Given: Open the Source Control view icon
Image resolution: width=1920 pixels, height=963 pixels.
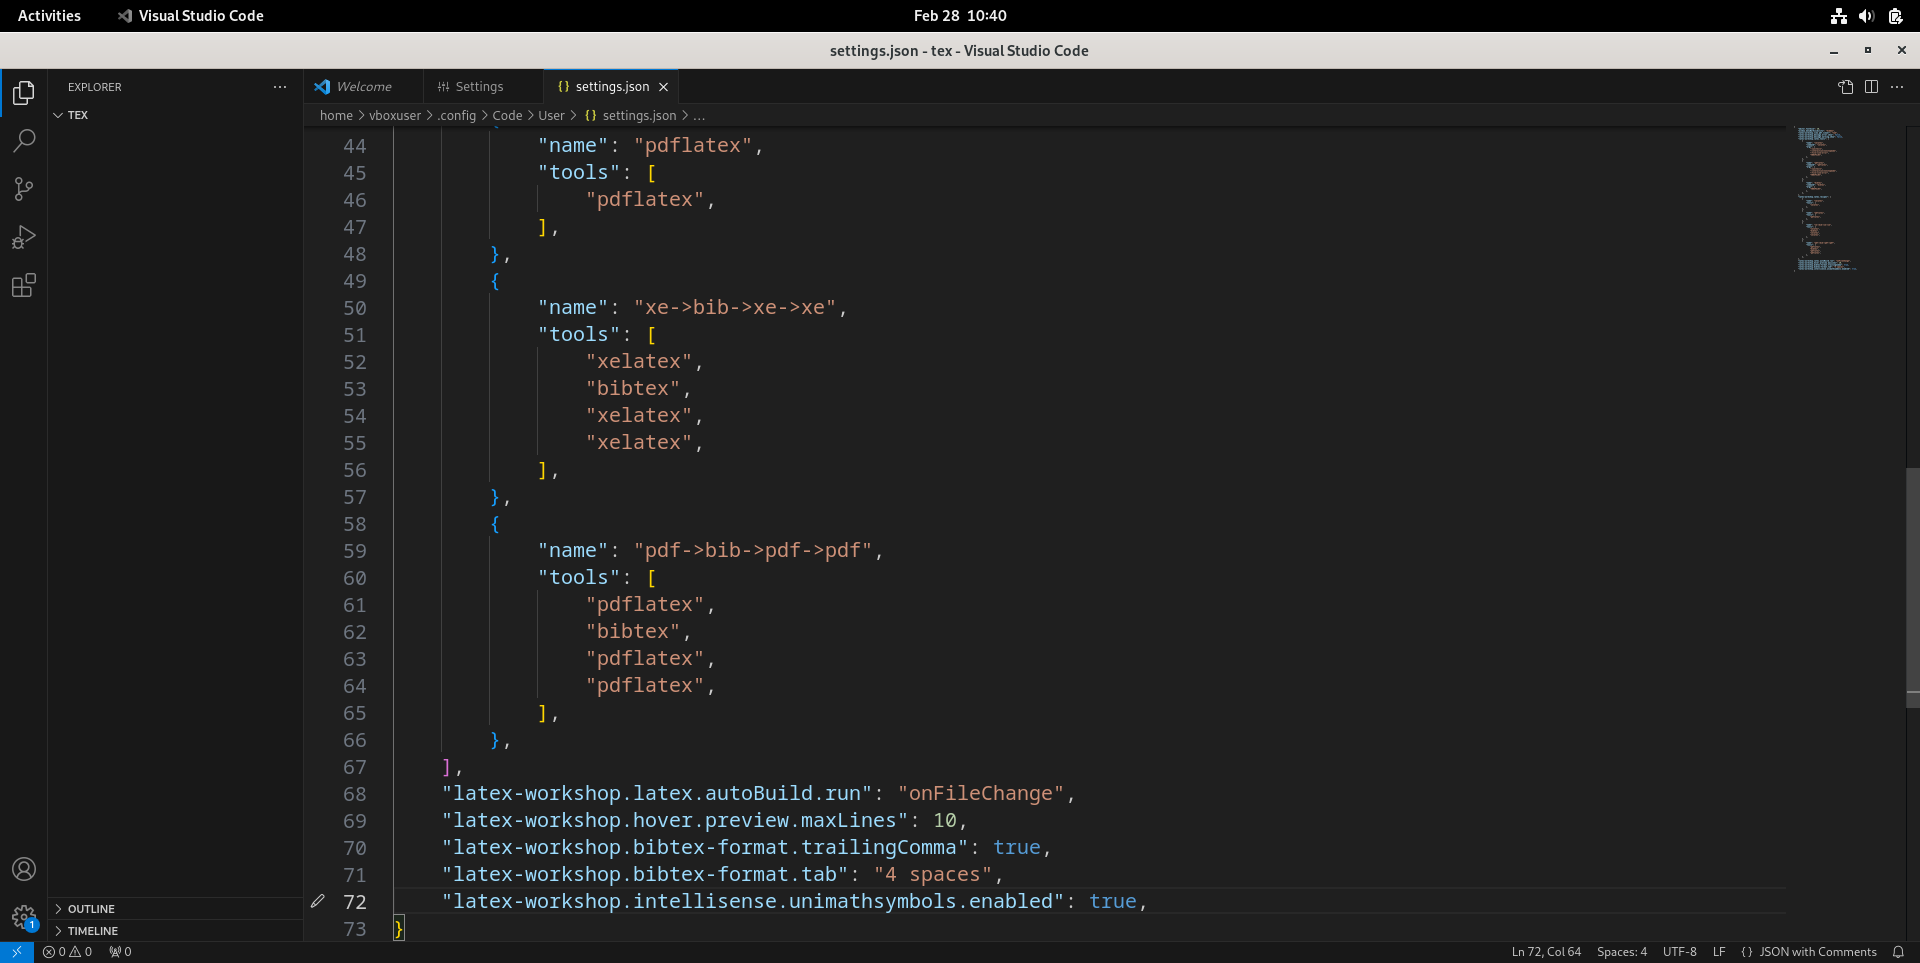Looking at the screenshot, I should tap(24, 189).
